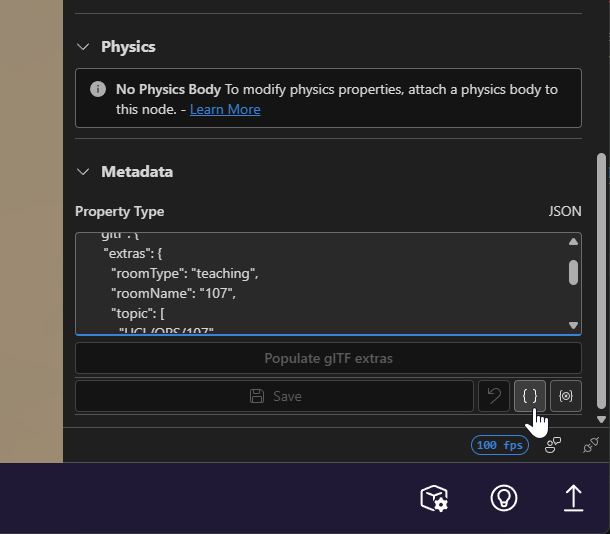Image resolution: width=610 pixels, height=534 pixels.
Task: Click the Physics section heading
Action: 128,47
